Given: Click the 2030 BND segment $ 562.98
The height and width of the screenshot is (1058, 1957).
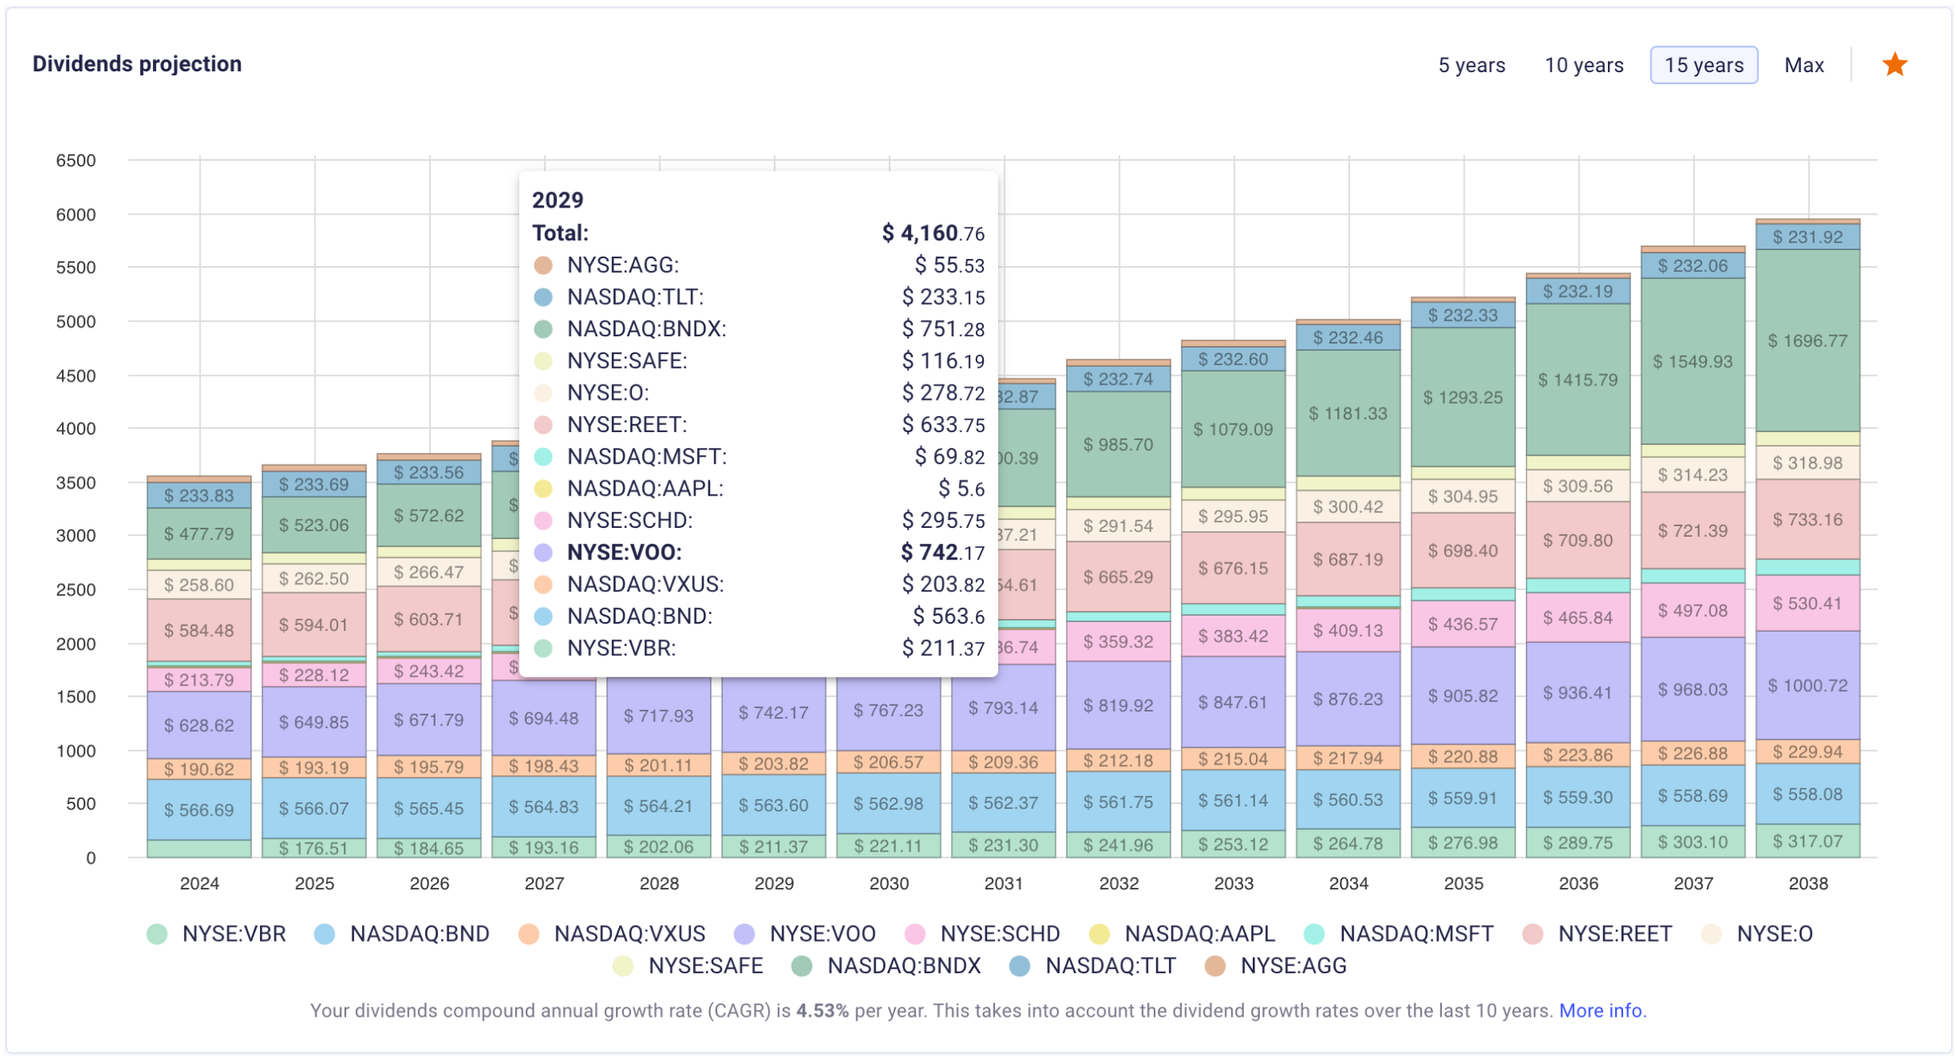Looking at the screenshot, I should (x=888, y=803).
